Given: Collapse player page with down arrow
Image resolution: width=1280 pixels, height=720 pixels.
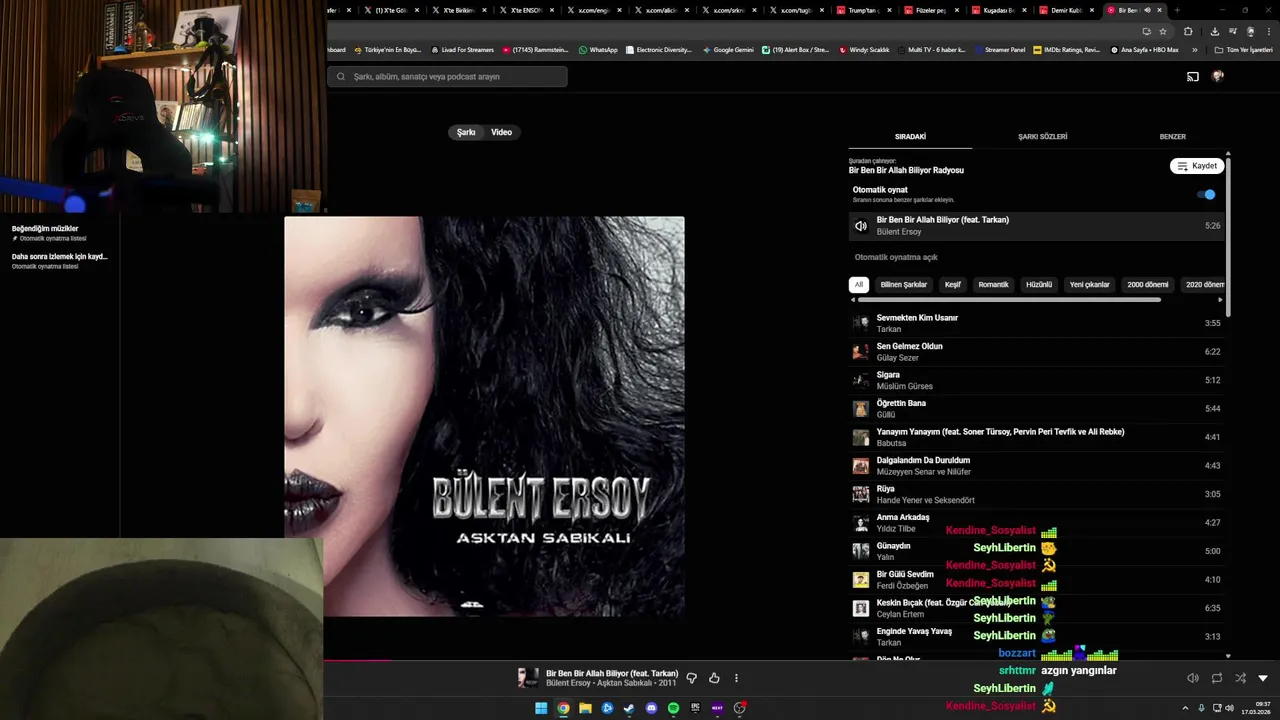Looking at the screenshot, I should coord(1263,678).
